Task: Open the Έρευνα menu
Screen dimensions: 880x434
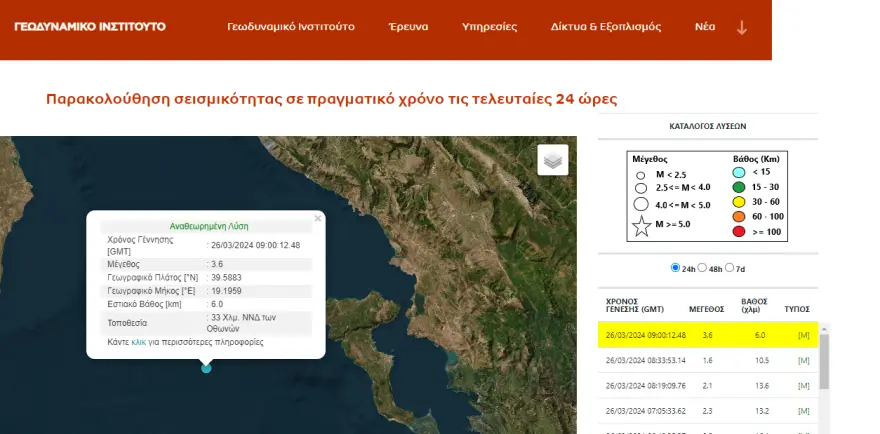Action: point(408,27)
